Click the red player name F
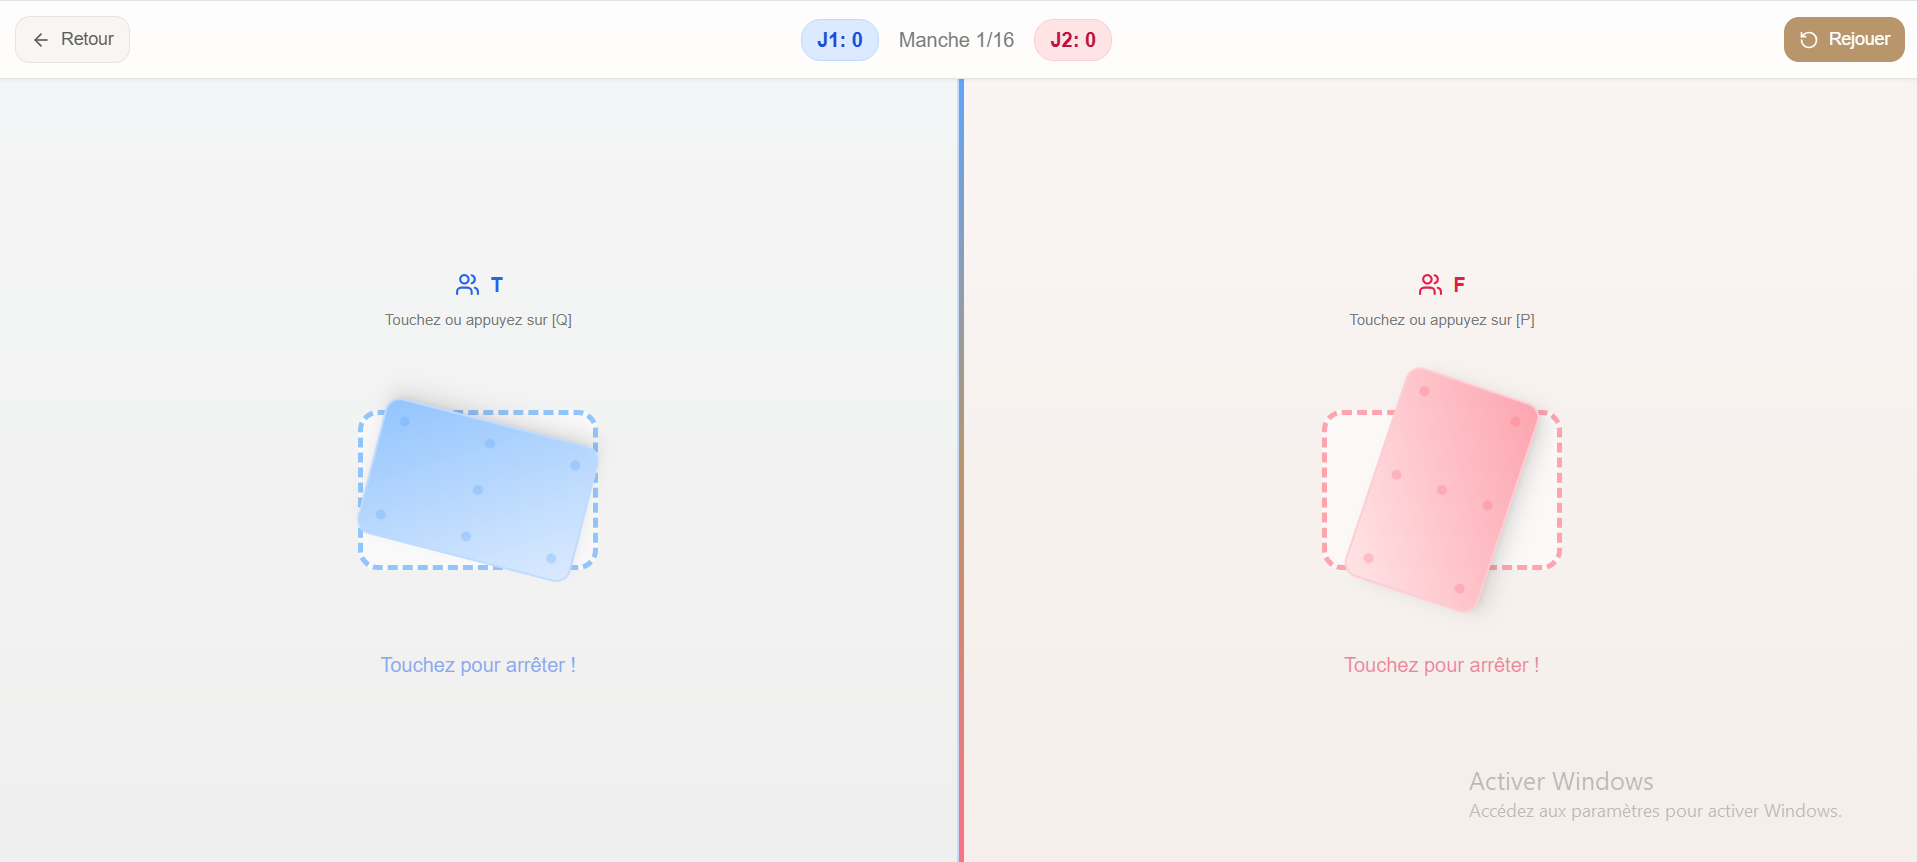 [1459, 285]
